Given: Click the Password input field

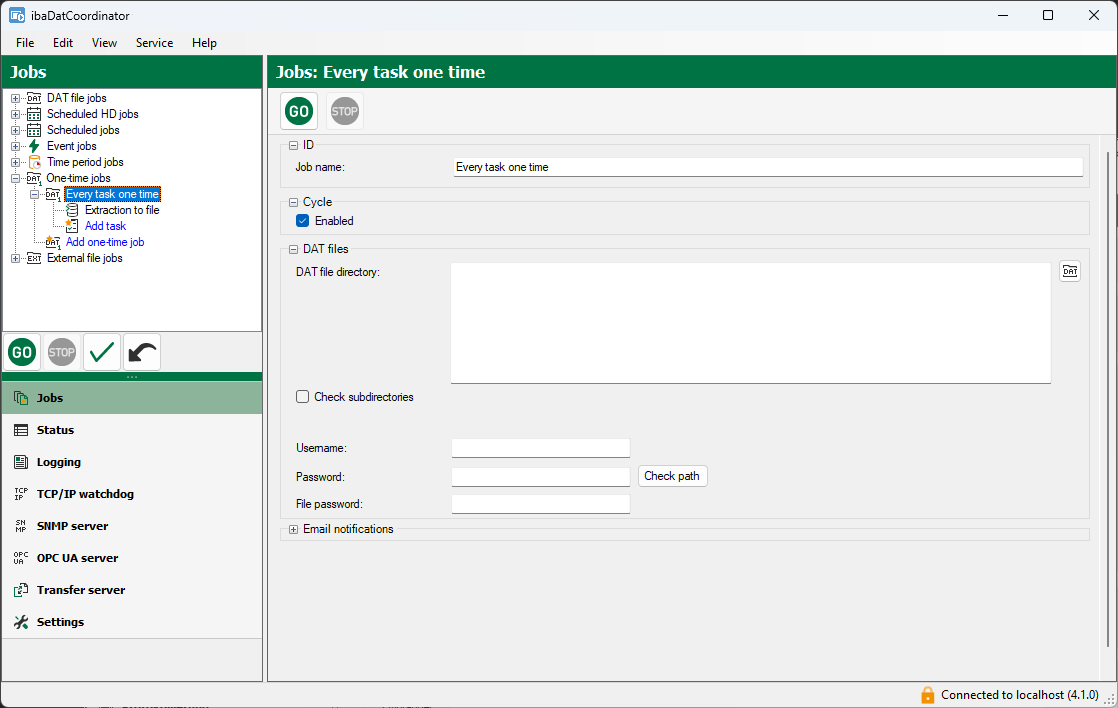Looking at the screenshot, I should click(x=540, y=476).
